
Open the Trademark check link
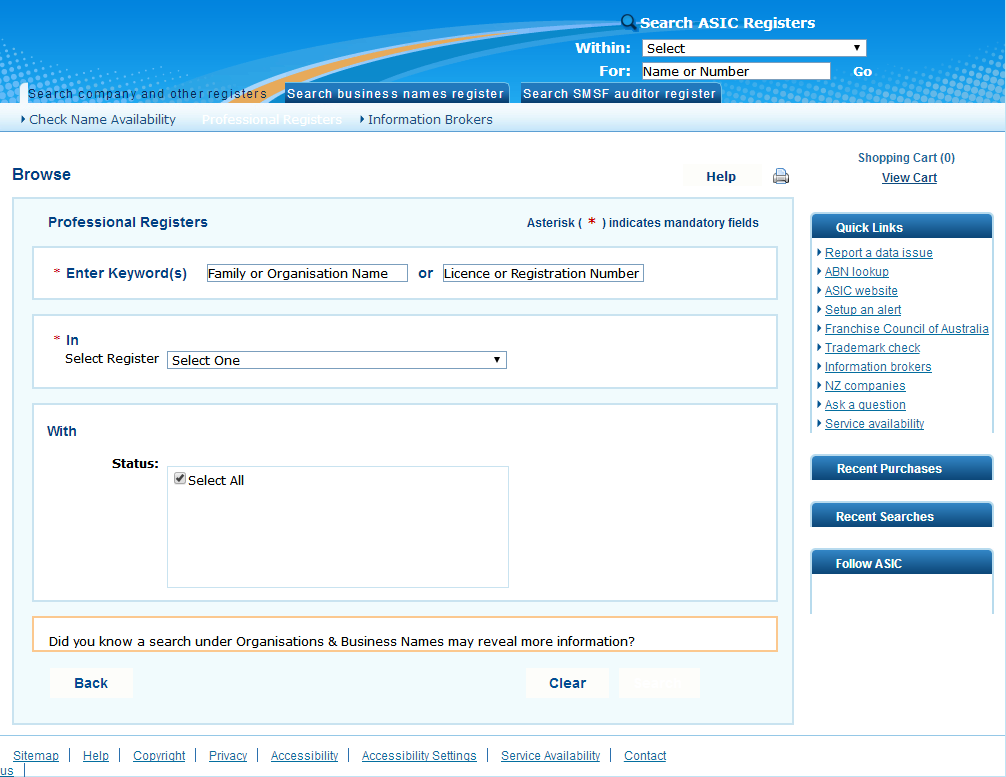[872, 348]
